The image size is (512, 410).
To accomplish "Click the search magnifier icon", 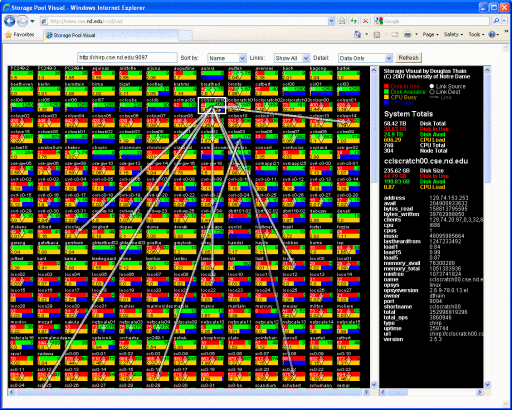I will click(x=496, y=21).
